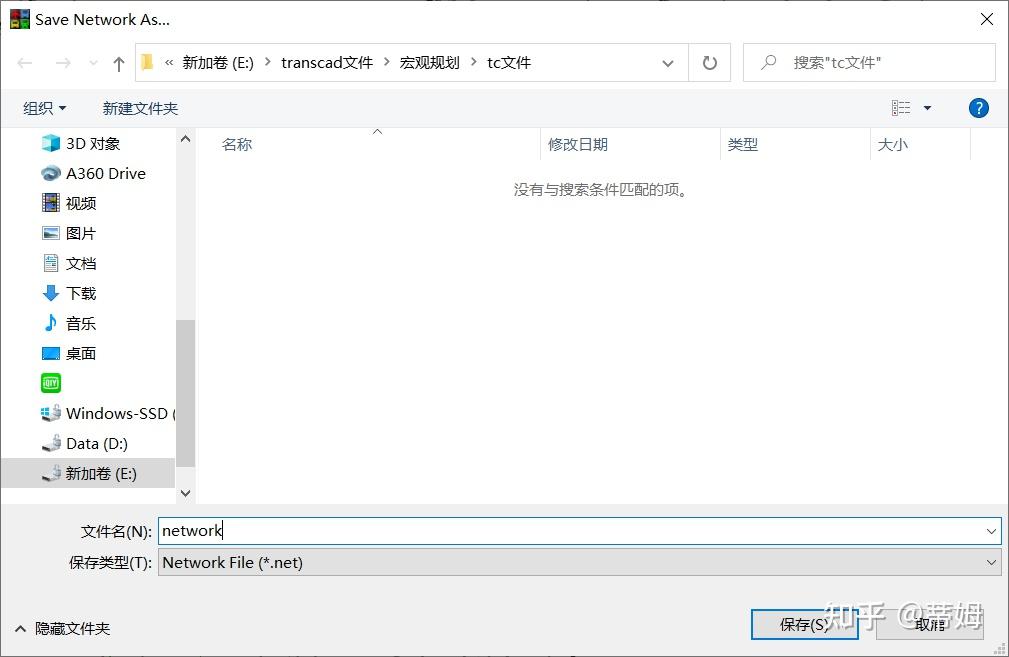The width and height of the screenshot is (1009, 657).
Task: Expand the address bar path dropdown arrow
Action: click(x=667, y=62)
